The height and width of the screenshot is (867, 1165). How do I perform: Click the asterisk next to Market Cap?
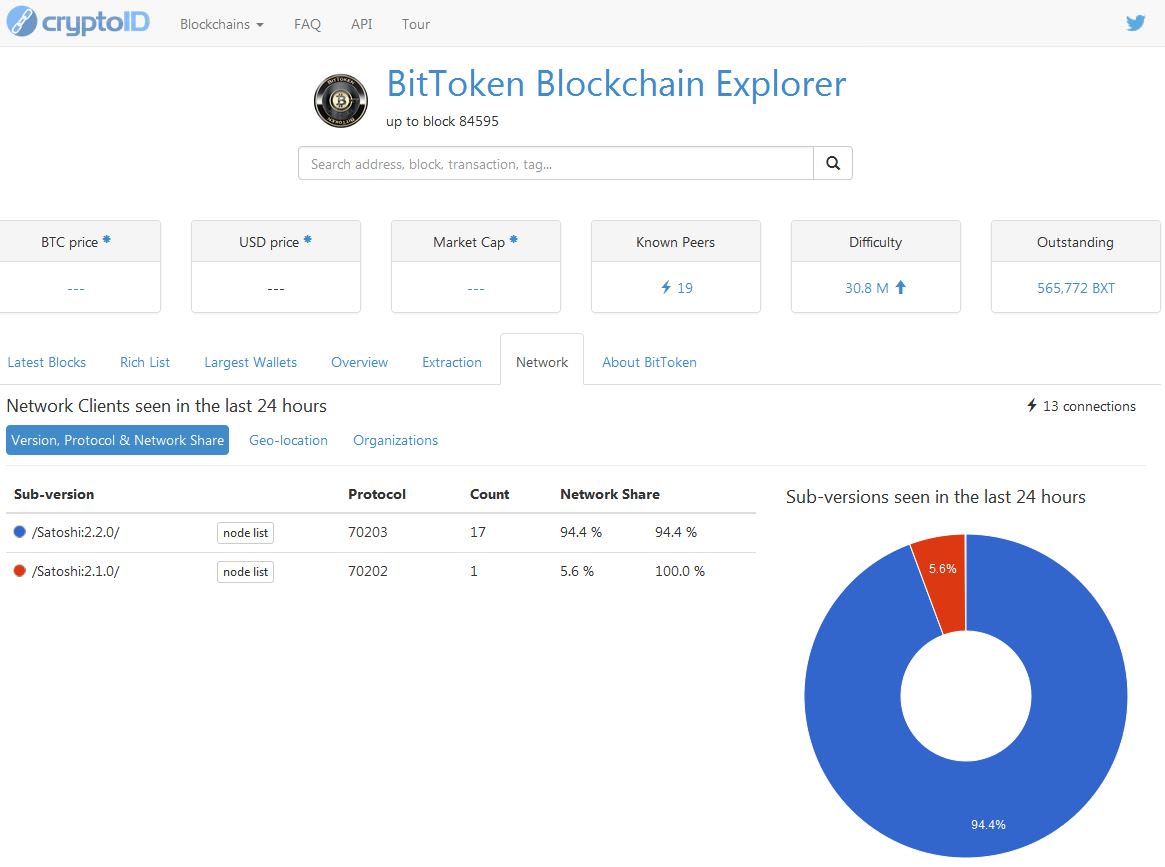click(513, 239)
